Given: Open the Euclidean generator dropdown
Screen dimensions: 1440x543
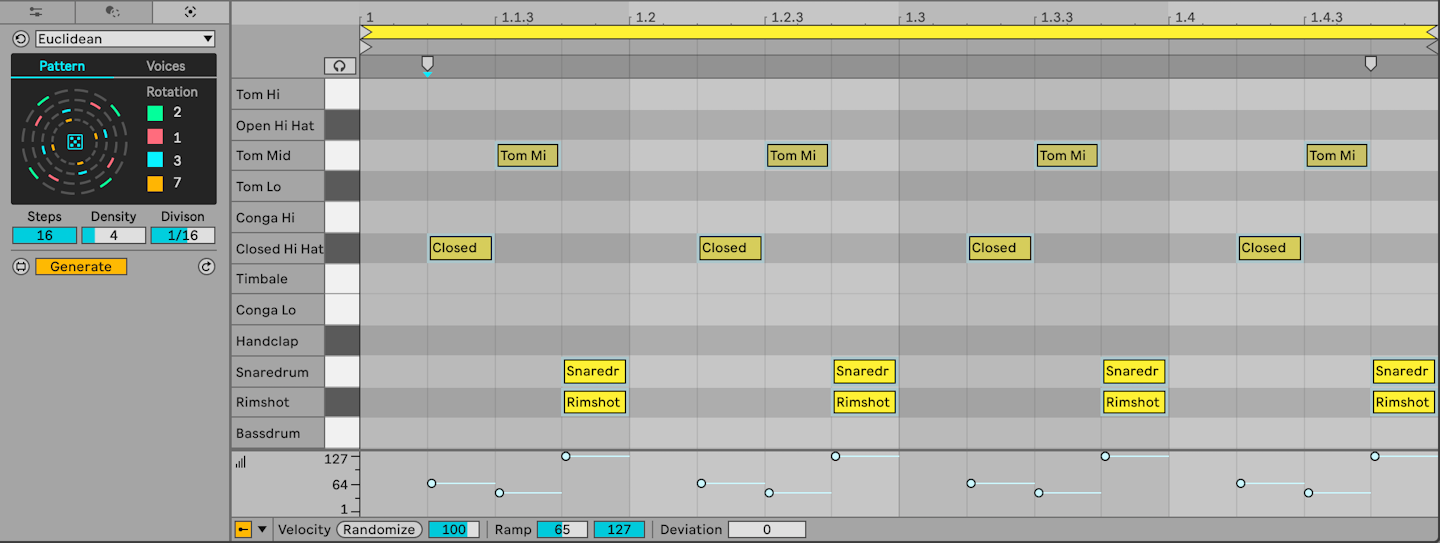Looking at the screenshot, I should click(125, 39).
